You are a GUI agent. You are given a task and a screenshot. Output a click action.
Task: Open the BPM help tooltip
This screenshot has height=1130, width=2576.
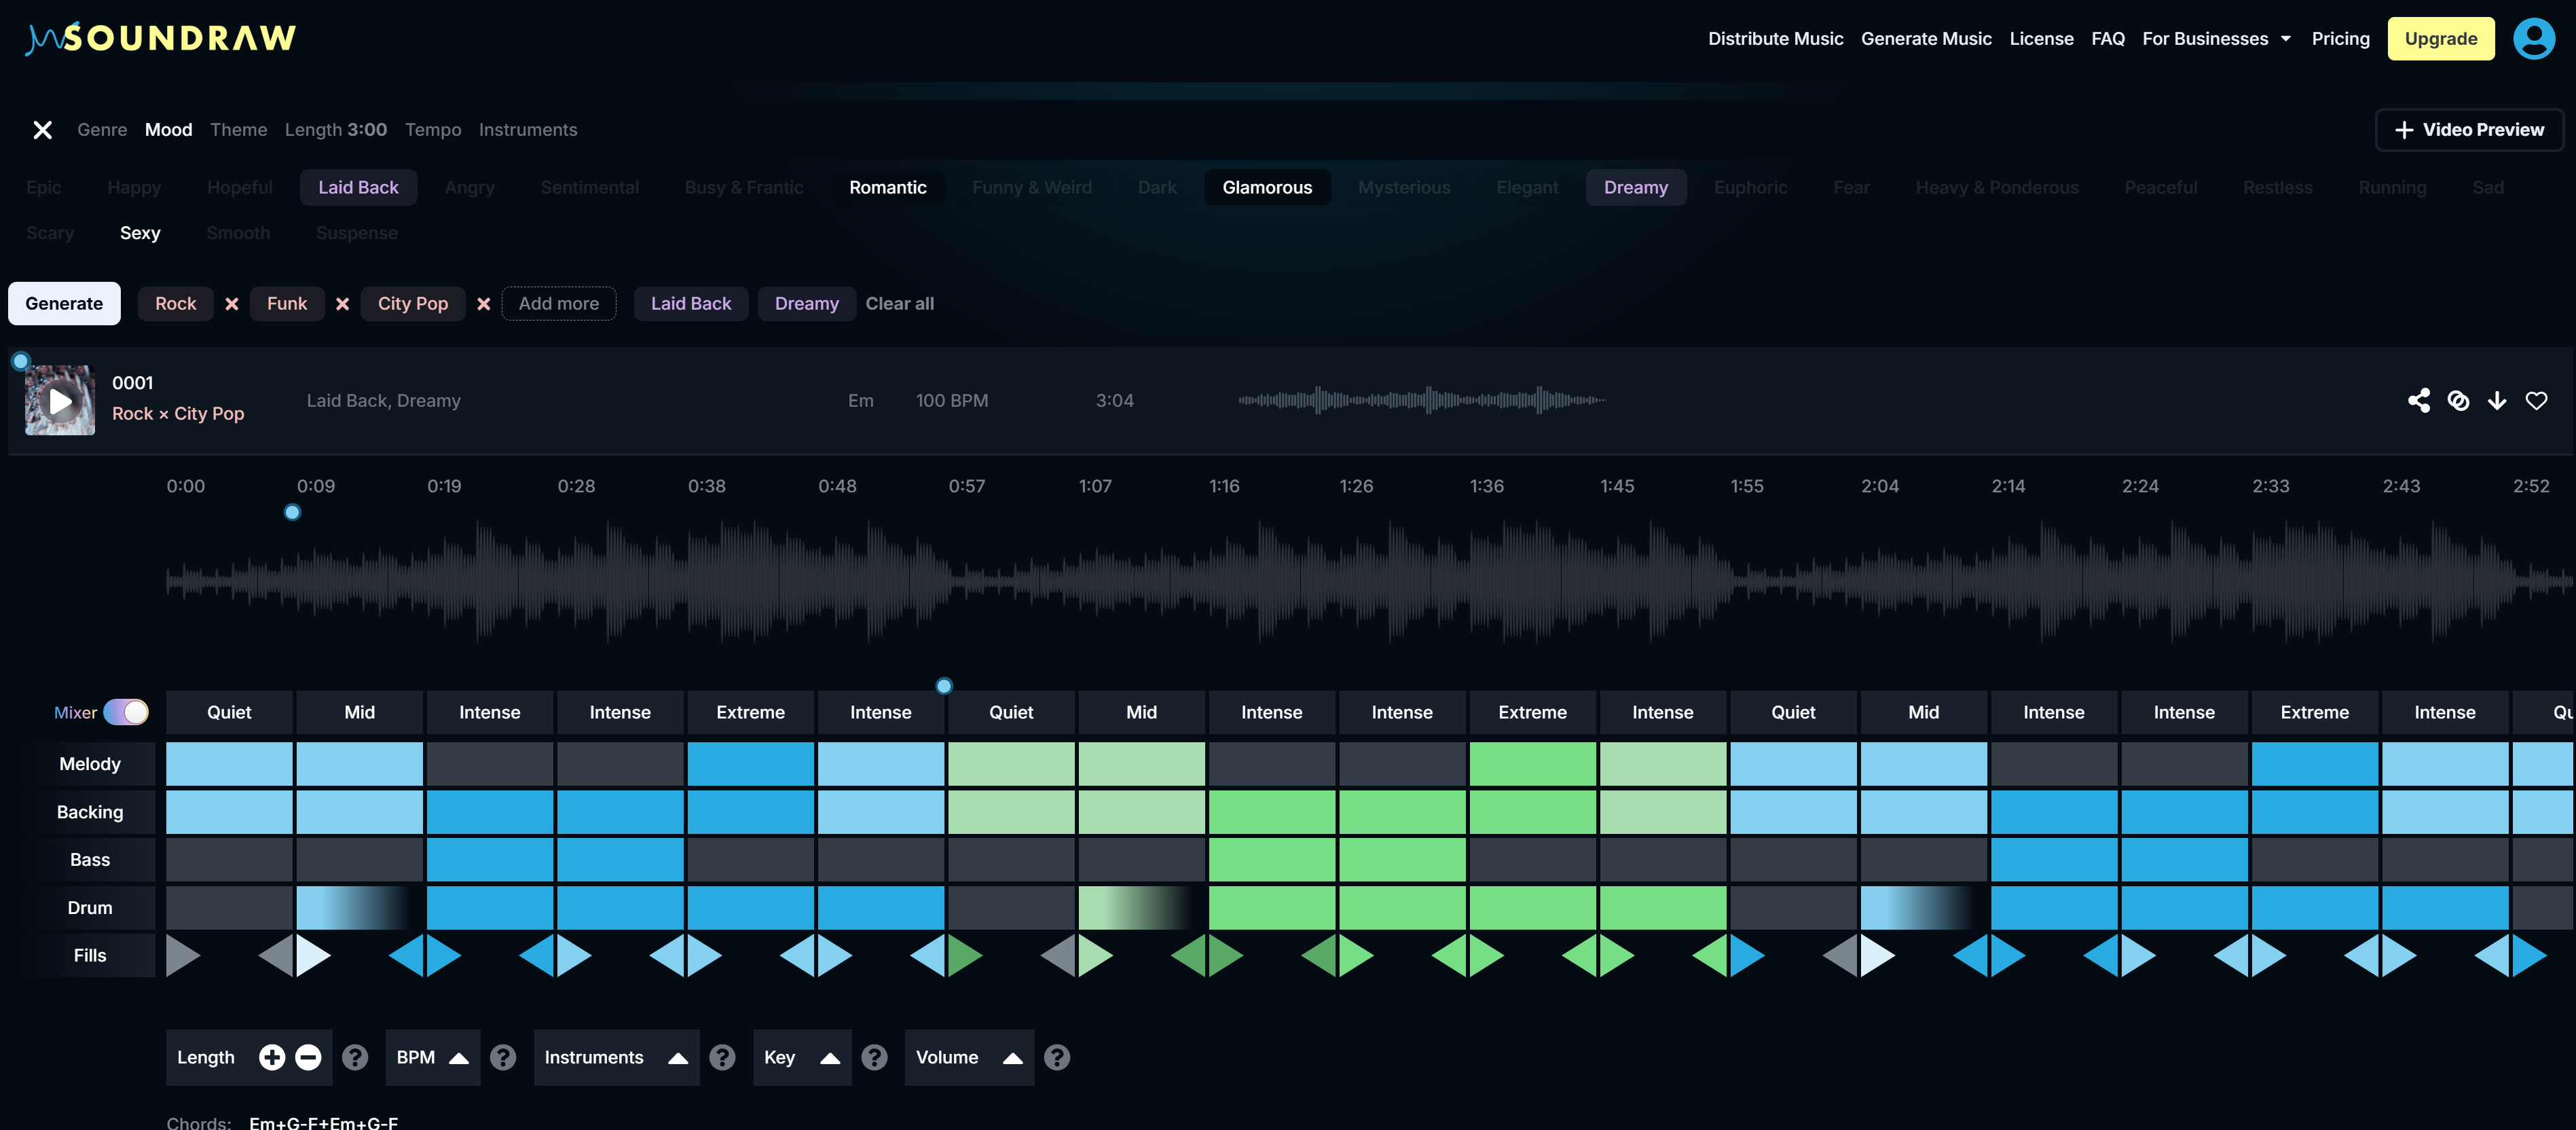pos(504,1057)
